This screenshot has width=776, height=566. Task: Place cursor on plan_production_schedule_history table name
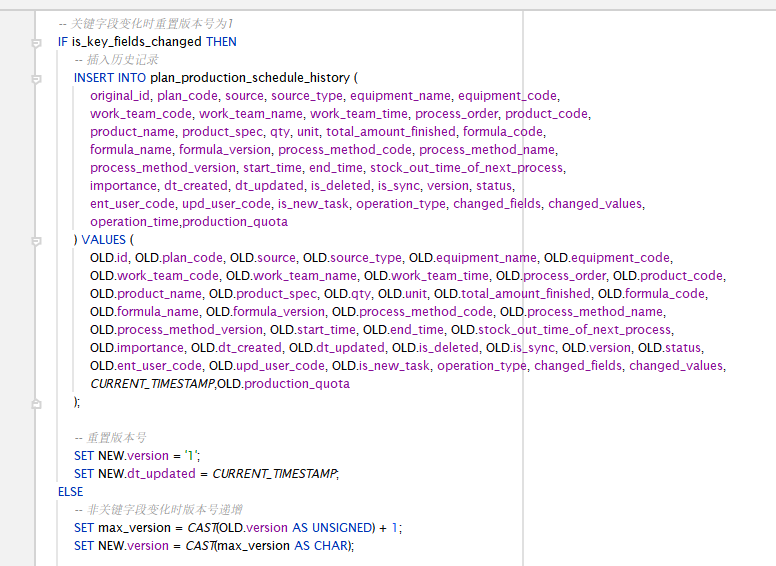point(250,78)
